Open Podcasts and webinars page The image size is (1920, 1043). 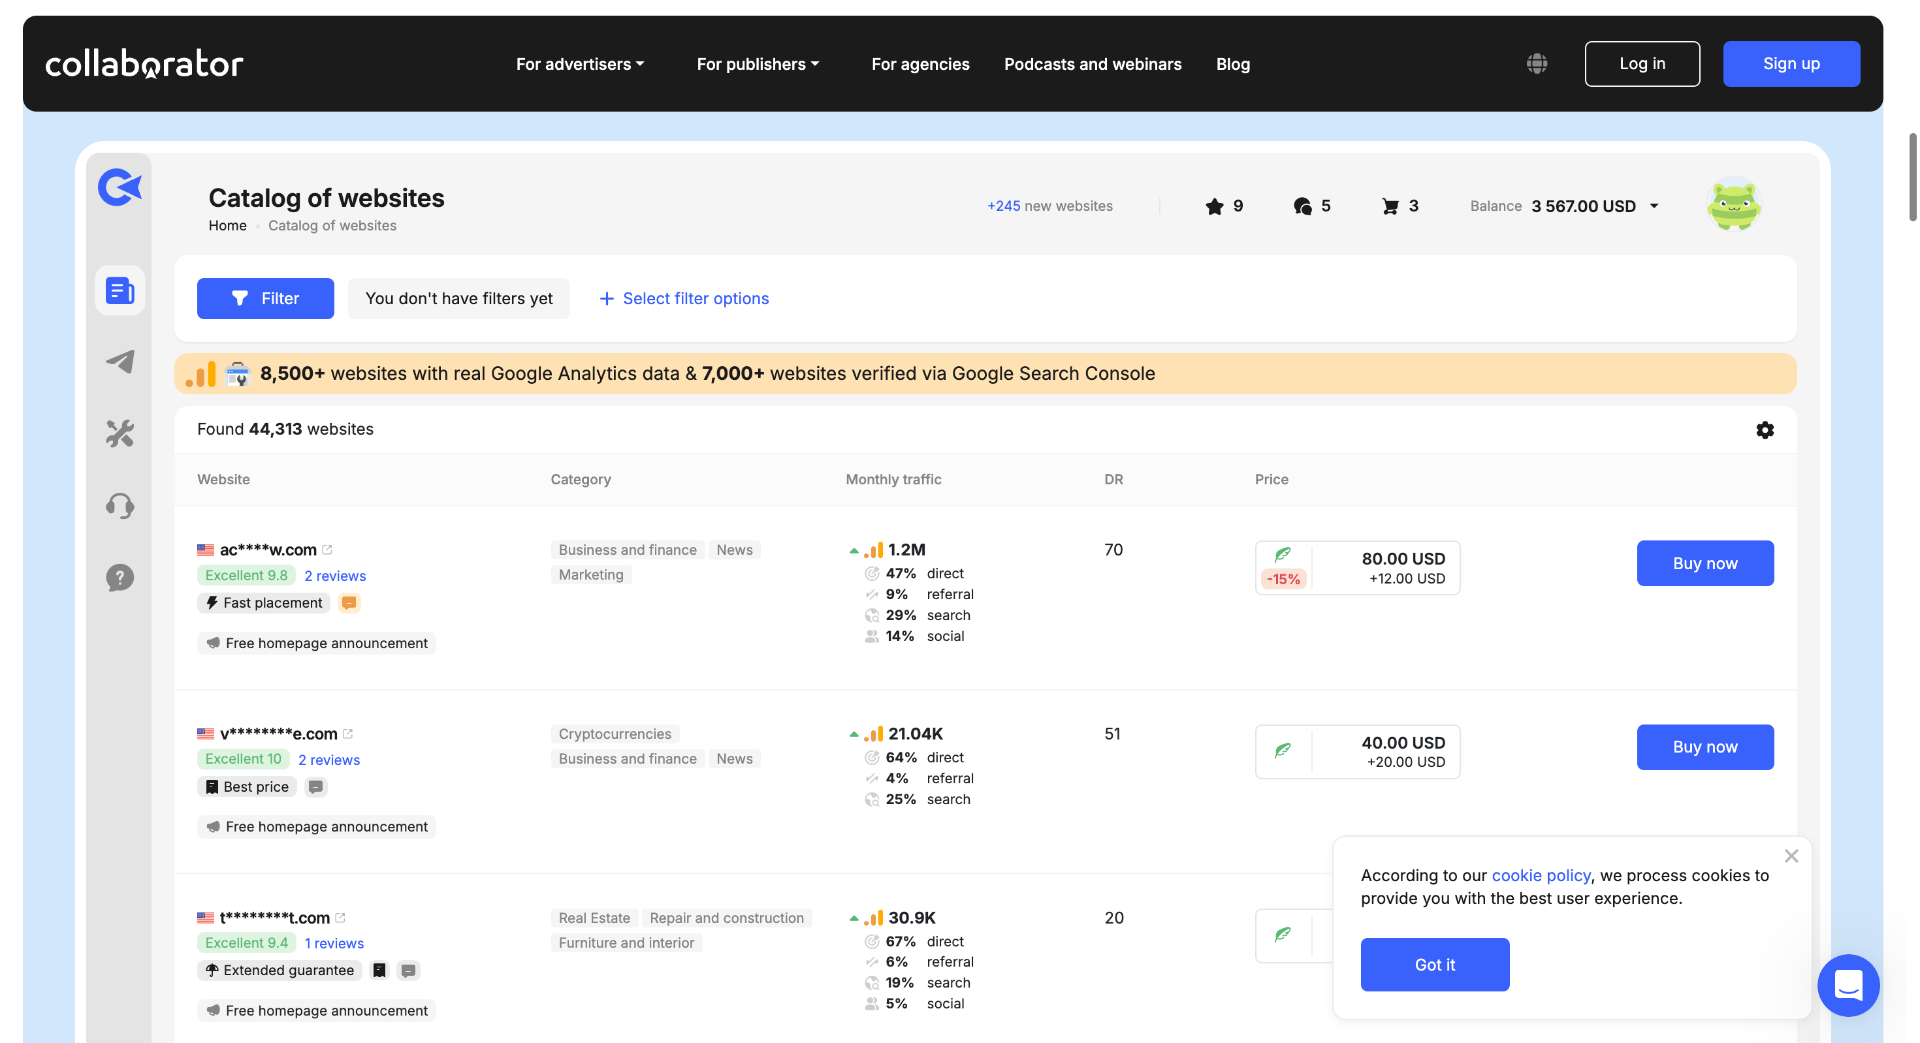pos(1093,64)
